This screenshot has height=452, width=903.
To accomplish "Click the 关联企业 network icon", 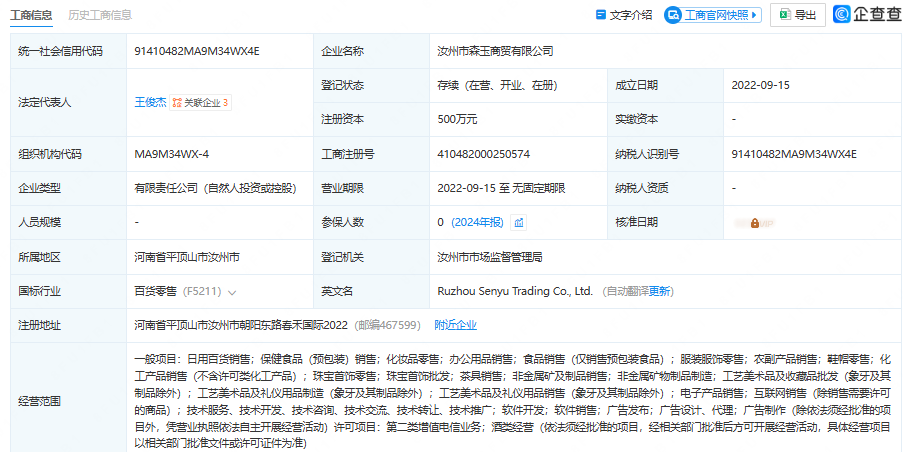I will pos(176,102).
